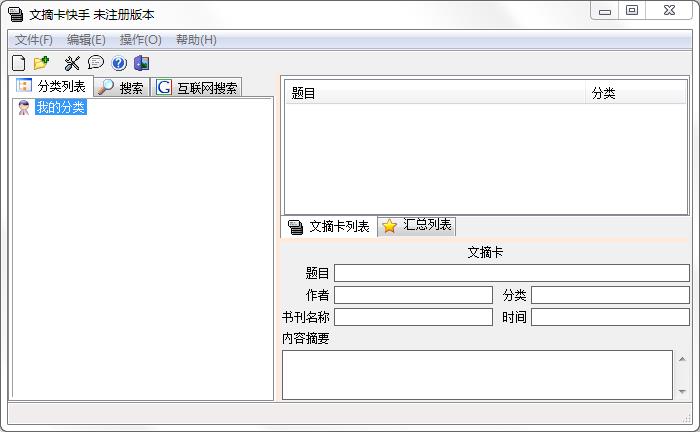Click the 题目 column header

pyautogui.click(x=435, y=93)
